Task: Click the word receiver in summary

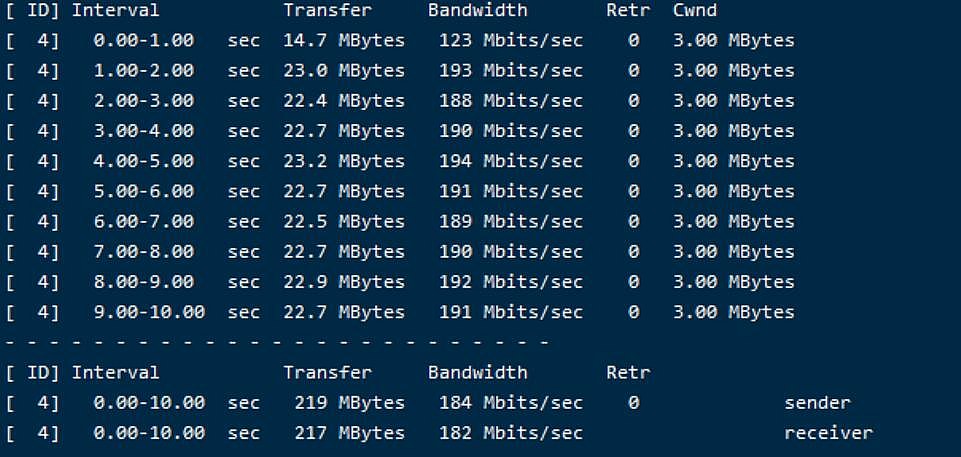Action: 829,432
